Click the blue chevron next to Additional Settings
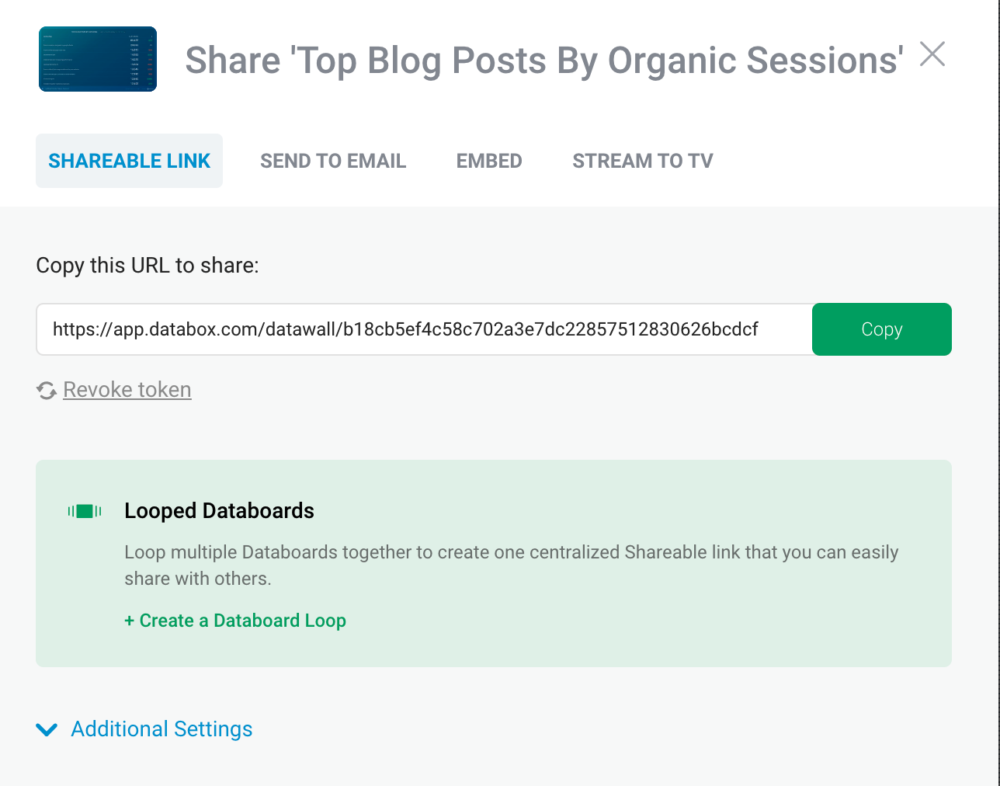Screen dimensions: 1000x786 point(46,729)
